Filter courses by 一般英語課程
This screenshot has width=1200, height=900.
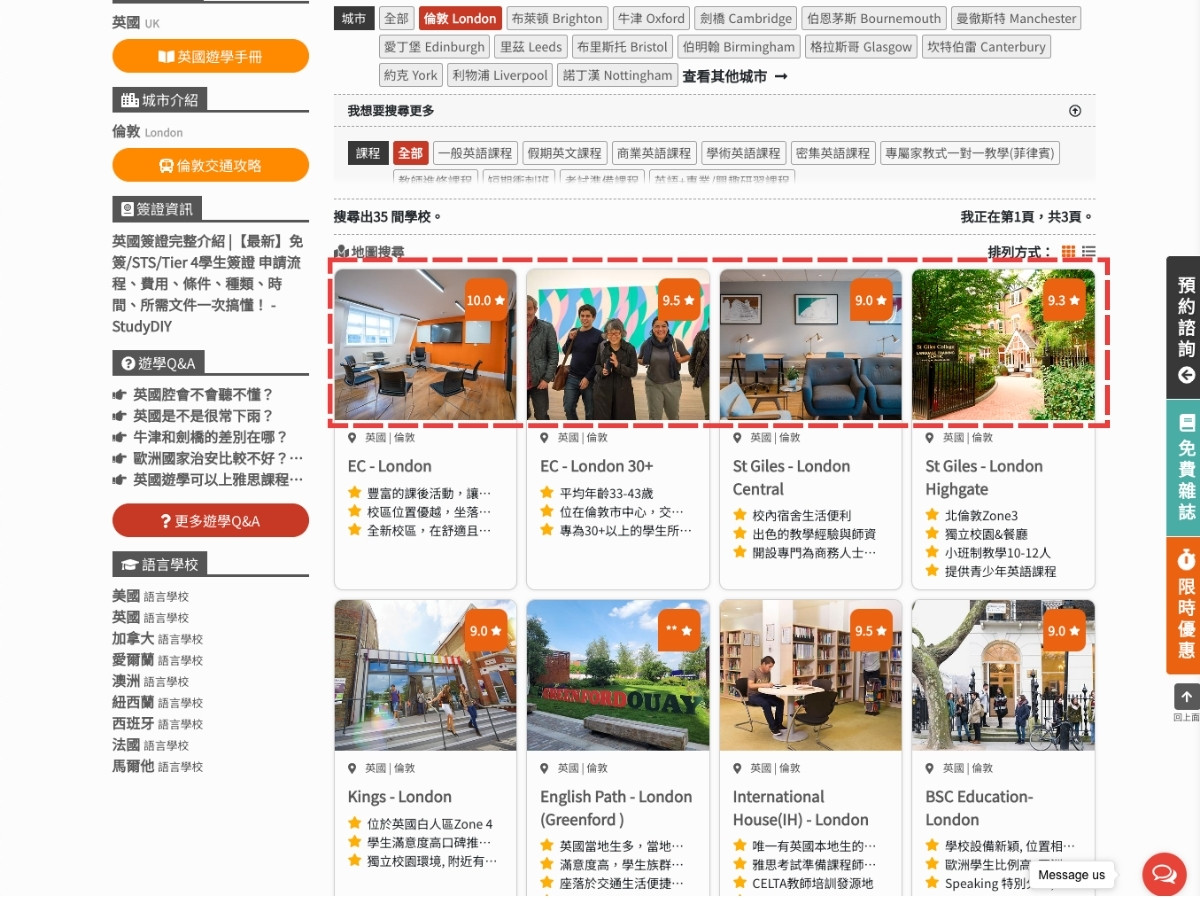[475, 153]
